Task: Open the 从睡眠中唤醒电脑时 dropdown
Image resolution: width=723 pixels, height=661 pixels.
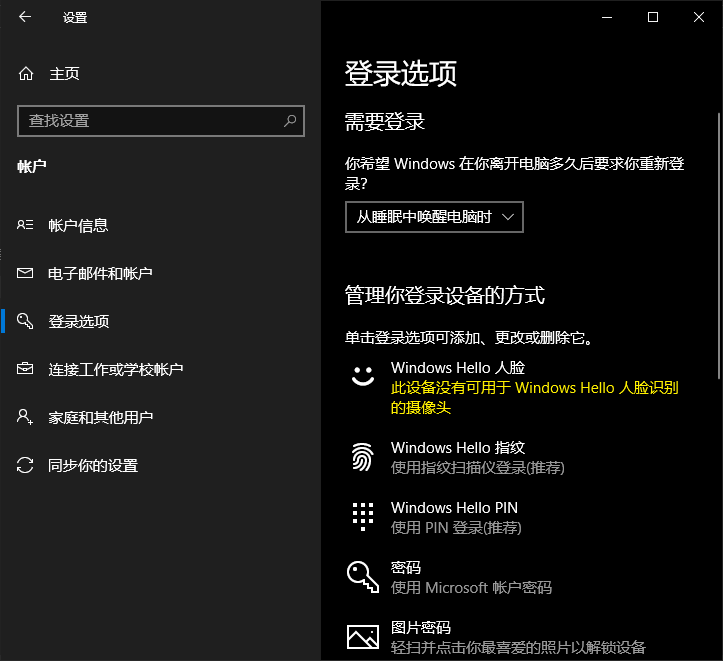Action: pos(434,217)
